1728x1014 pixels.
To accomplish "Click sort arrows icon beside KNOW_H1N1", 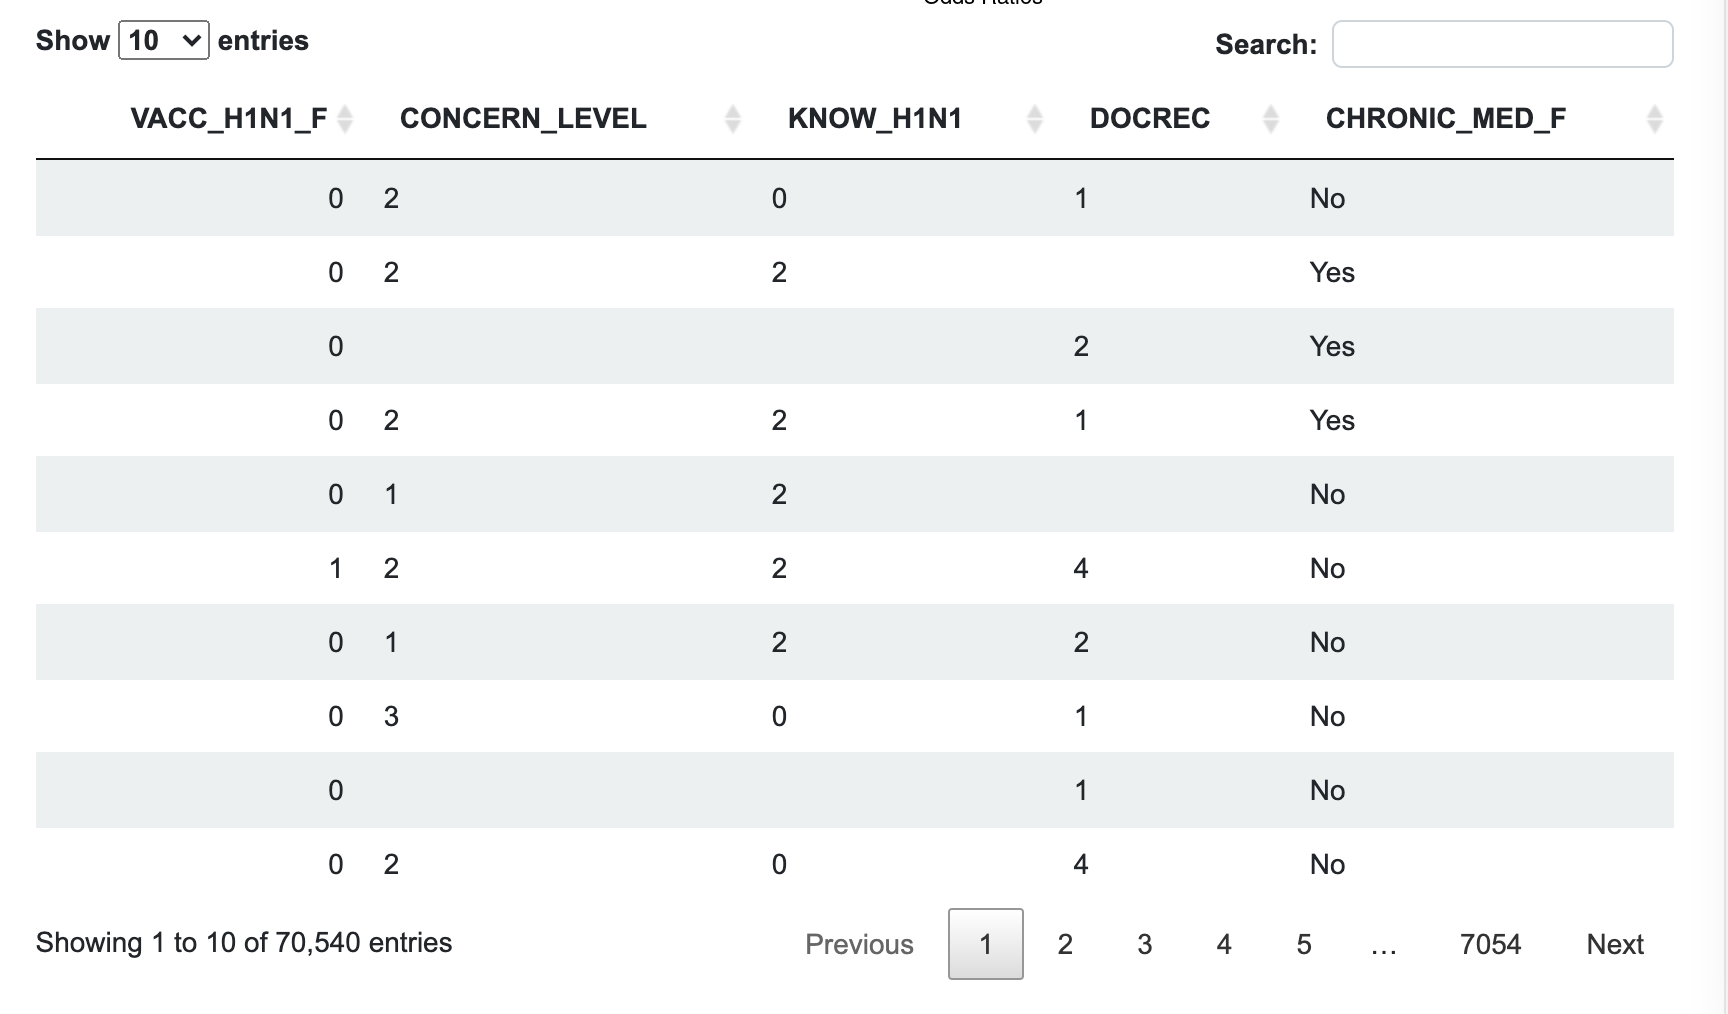I will click(x=1035, y=119).
